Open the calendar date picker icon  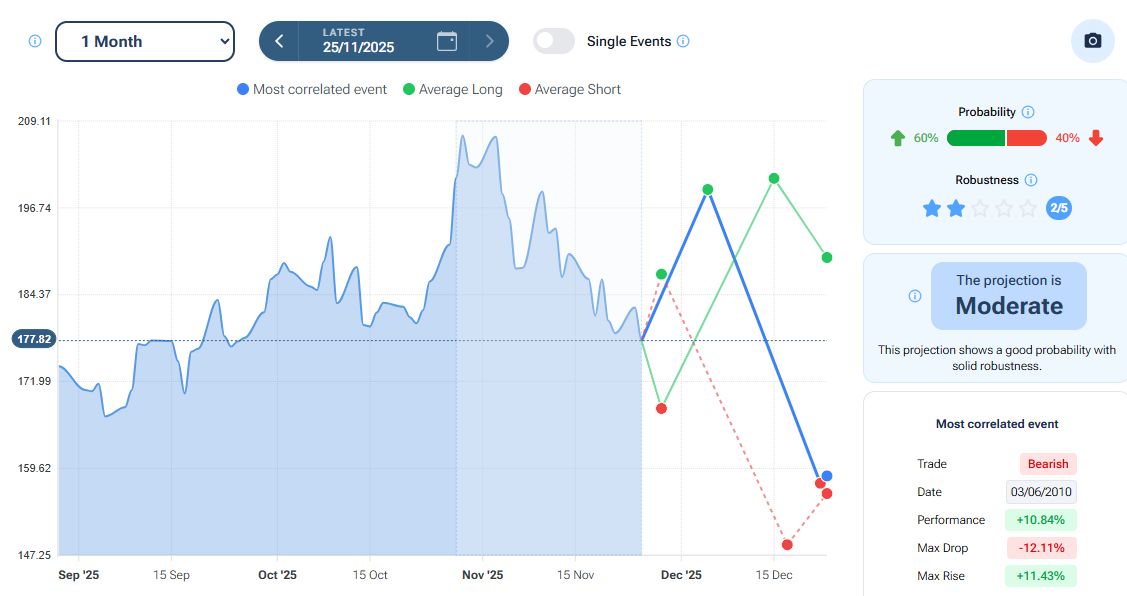click(x=447, y=41)
